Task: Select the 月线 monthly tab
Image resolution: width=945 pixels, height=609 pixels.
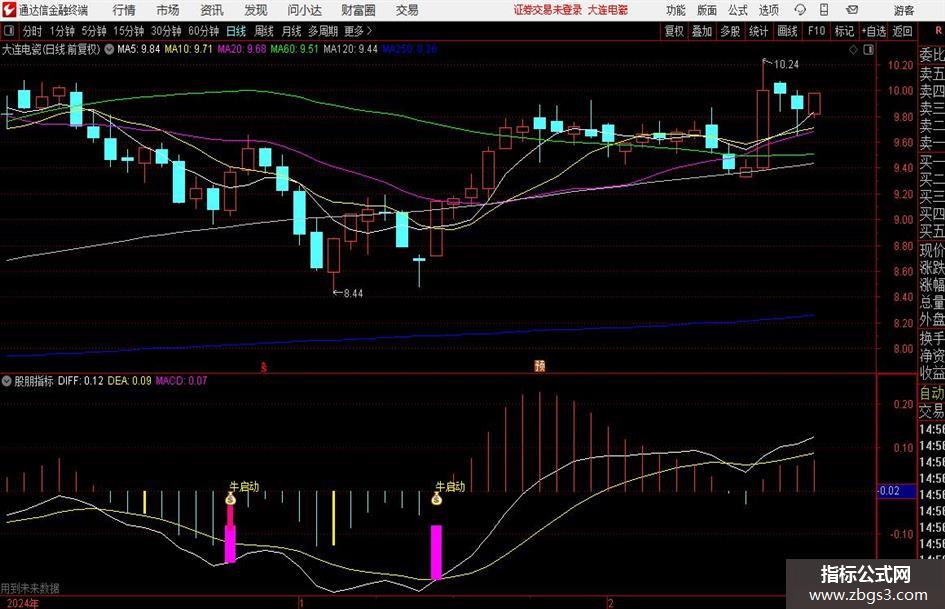Action: click(291, 31)
